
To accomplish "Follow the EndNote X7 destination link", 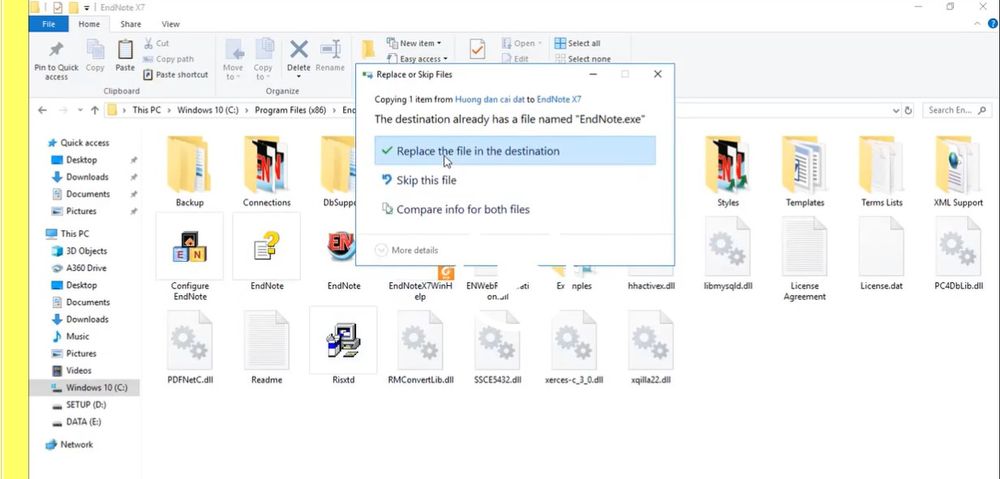I will pos(559,99).
